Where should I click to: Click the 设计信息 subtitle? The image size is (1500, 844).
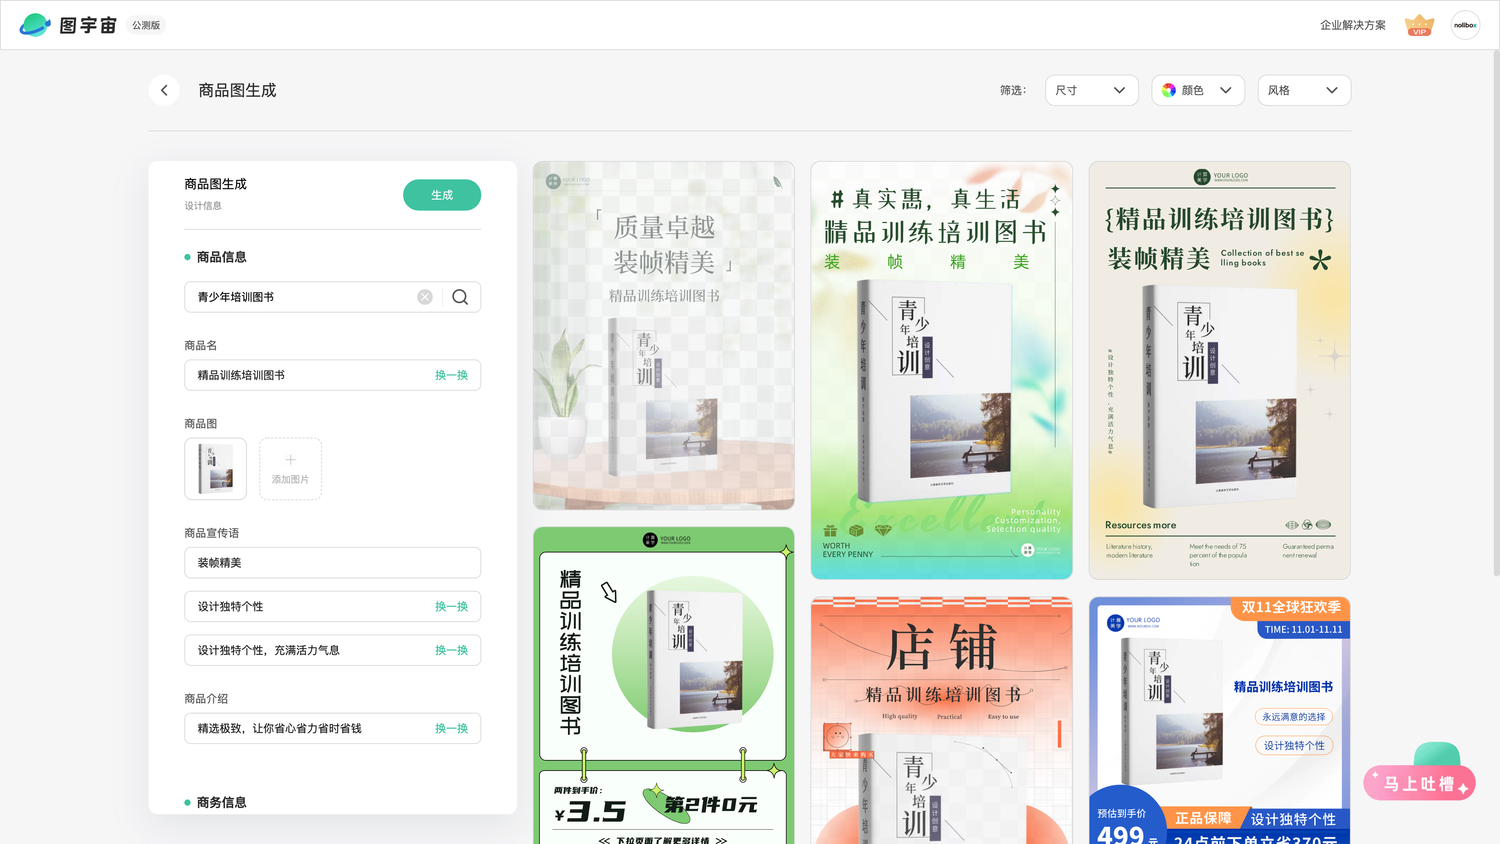pyautogui.click(x=203, y=206)
